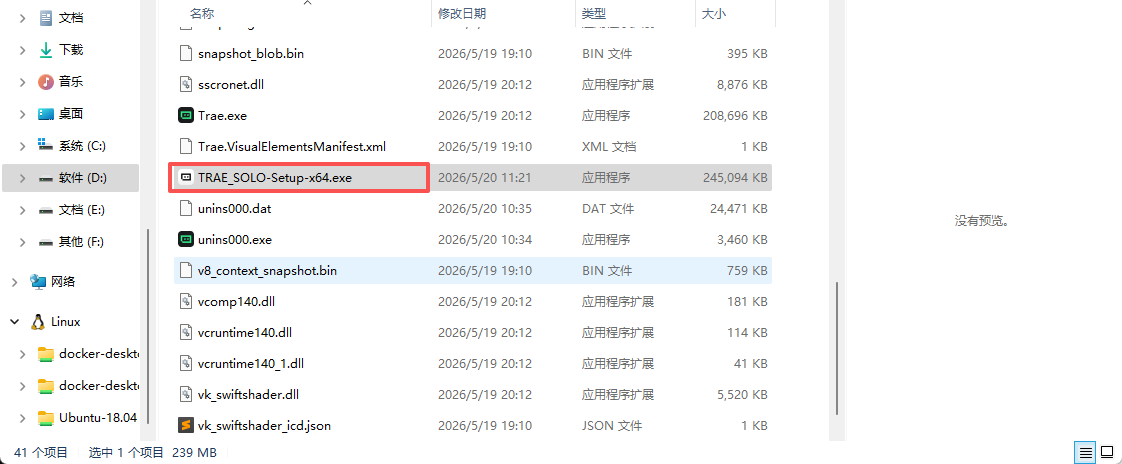
Task: Click XML 文档 type cell
Action: (609, 146)
